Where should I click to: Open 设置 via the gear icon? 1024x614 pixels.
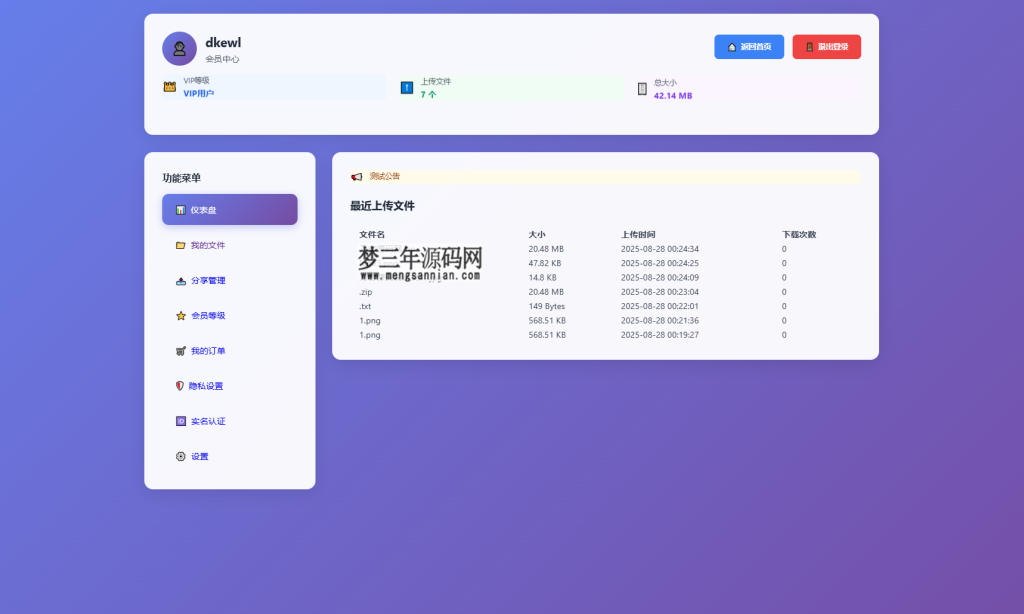coord(180,456)
